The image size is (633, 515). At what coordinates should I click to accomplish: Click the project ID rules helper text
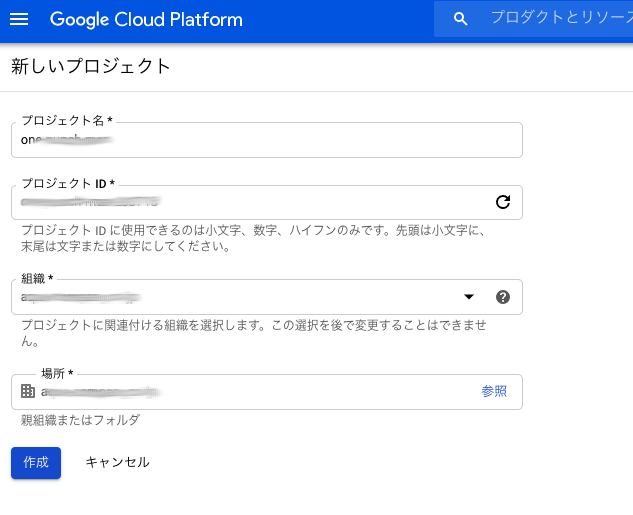click(x=253, y=238)
